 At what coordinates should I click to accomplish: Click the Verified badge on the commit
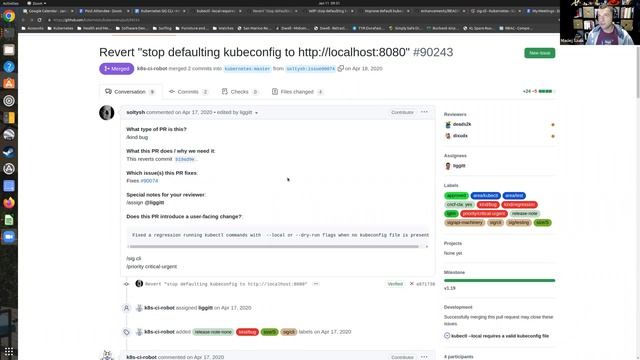[x=395, y=284]
